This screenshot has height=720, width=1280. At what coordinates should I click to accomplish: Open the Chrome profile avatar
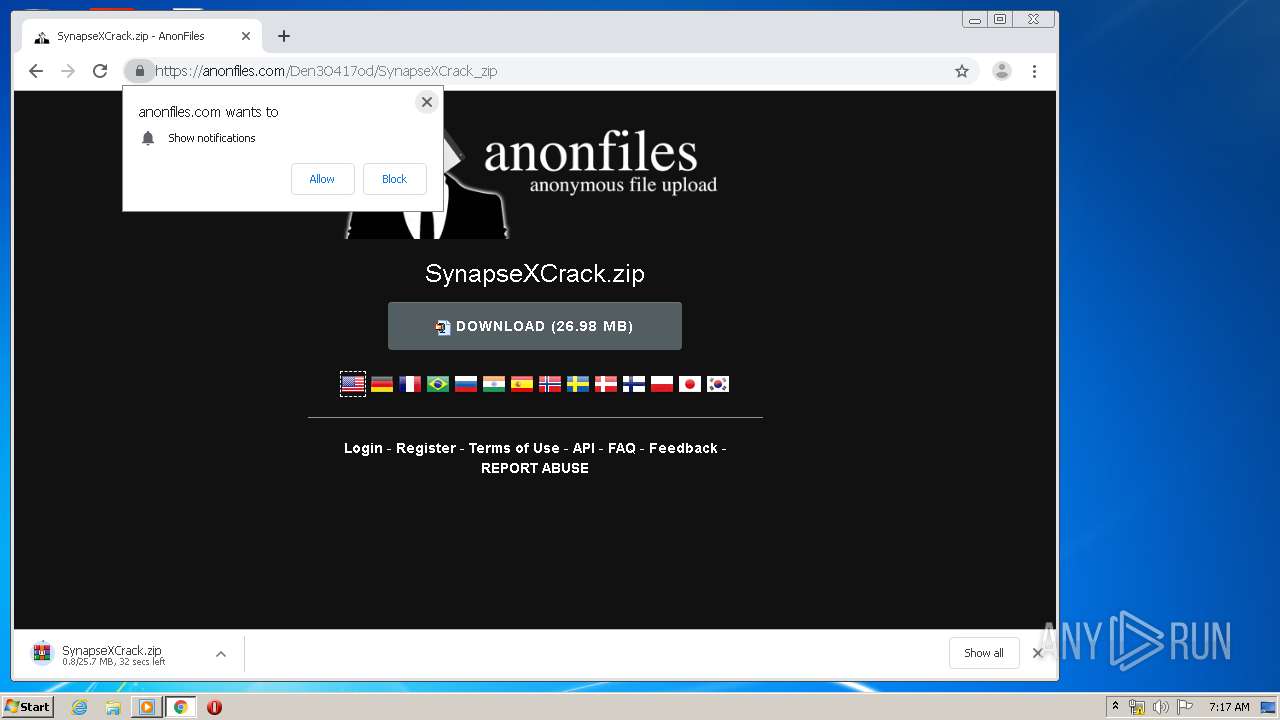coord(1001,71)
